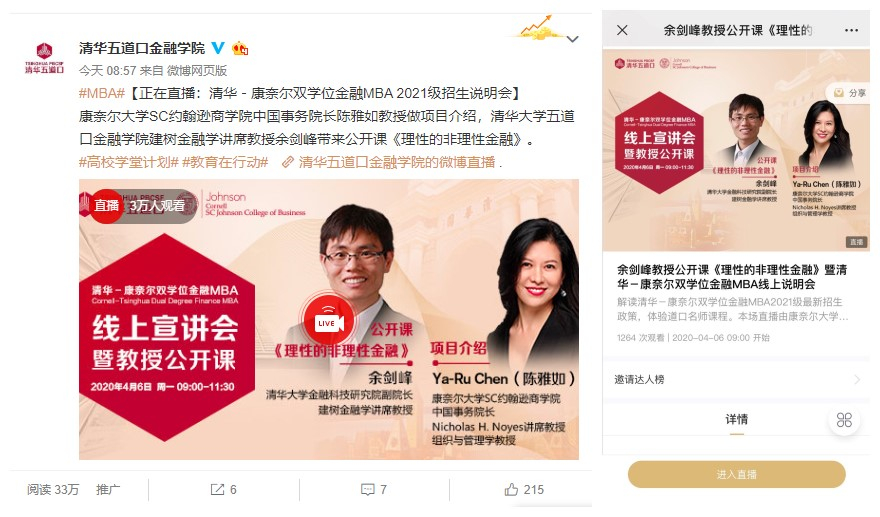Screen dimensions: 880x517
Task: Open the #高校学堂计划# hashtag
Action: point(129,162)
